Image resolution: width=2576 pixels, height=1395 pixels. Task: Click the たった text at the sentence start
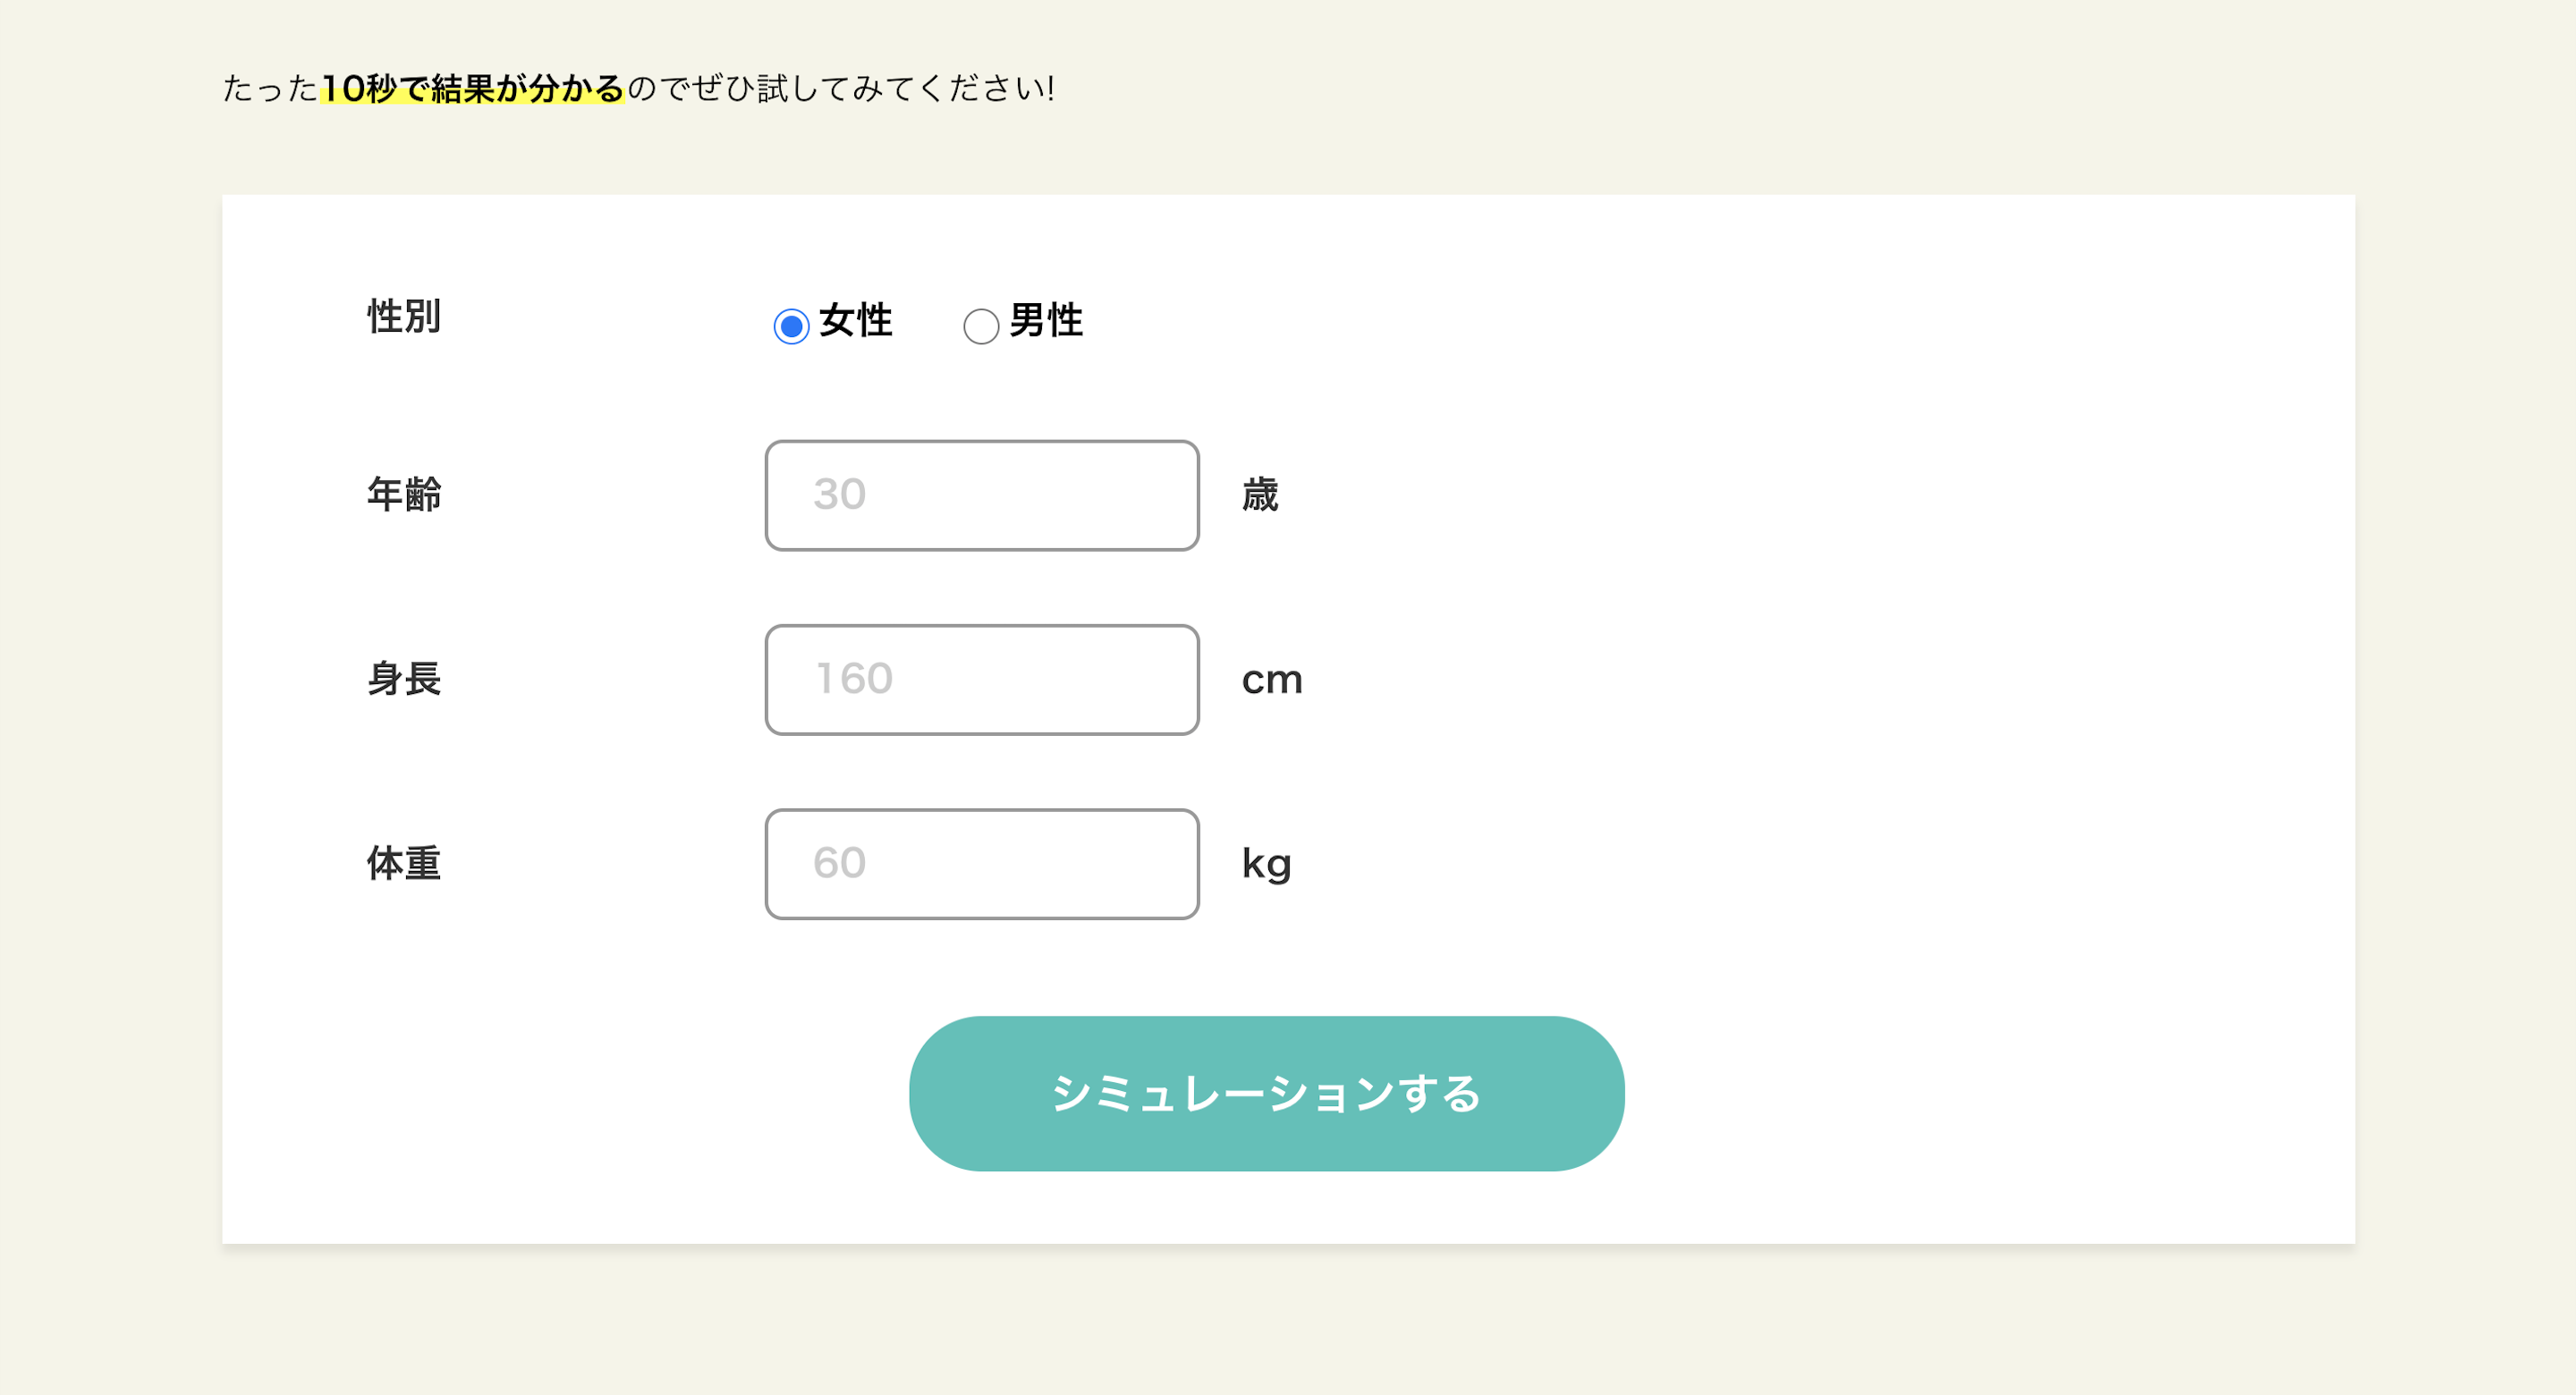(x=270, y=88)
